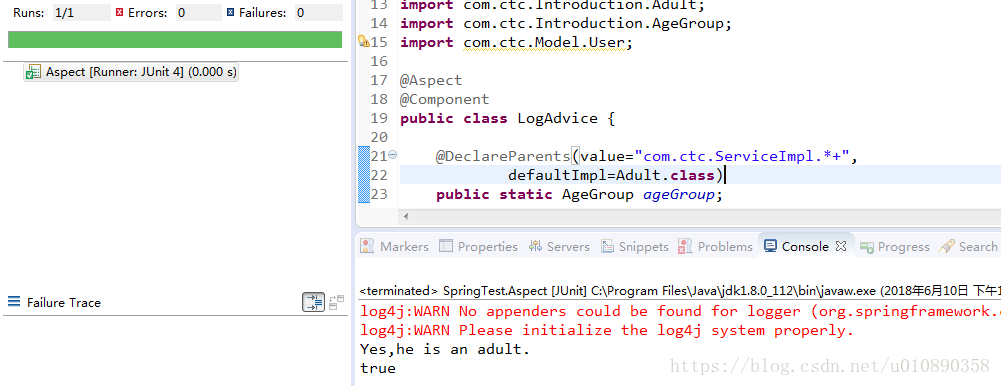
Task: Click the 'true' console output line
Action: pyautogui.click(x=378, y=368)
